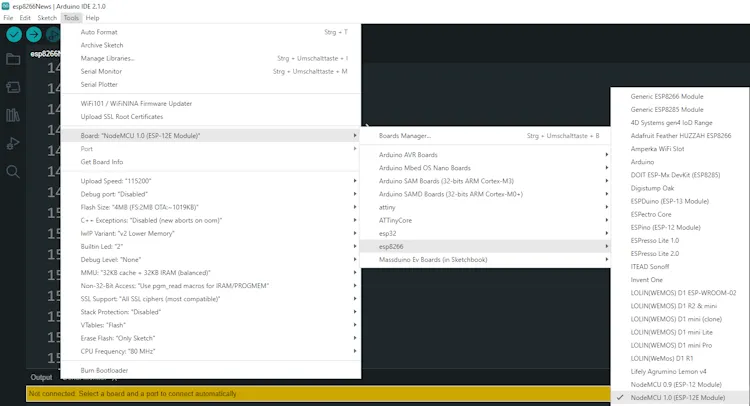750x406 pixels.
Task: Click the Upload arrow button
Action: (35, 34)
